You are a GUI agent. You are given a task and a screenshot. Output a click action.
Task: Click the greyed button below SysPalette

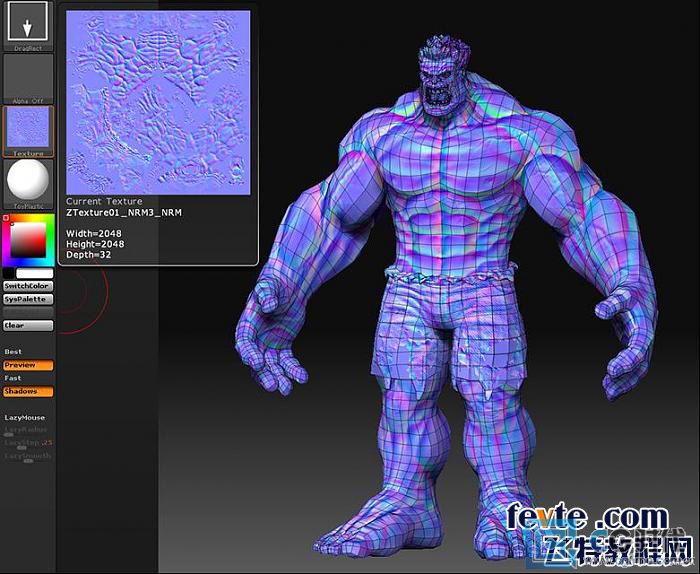tap(28, 312)
